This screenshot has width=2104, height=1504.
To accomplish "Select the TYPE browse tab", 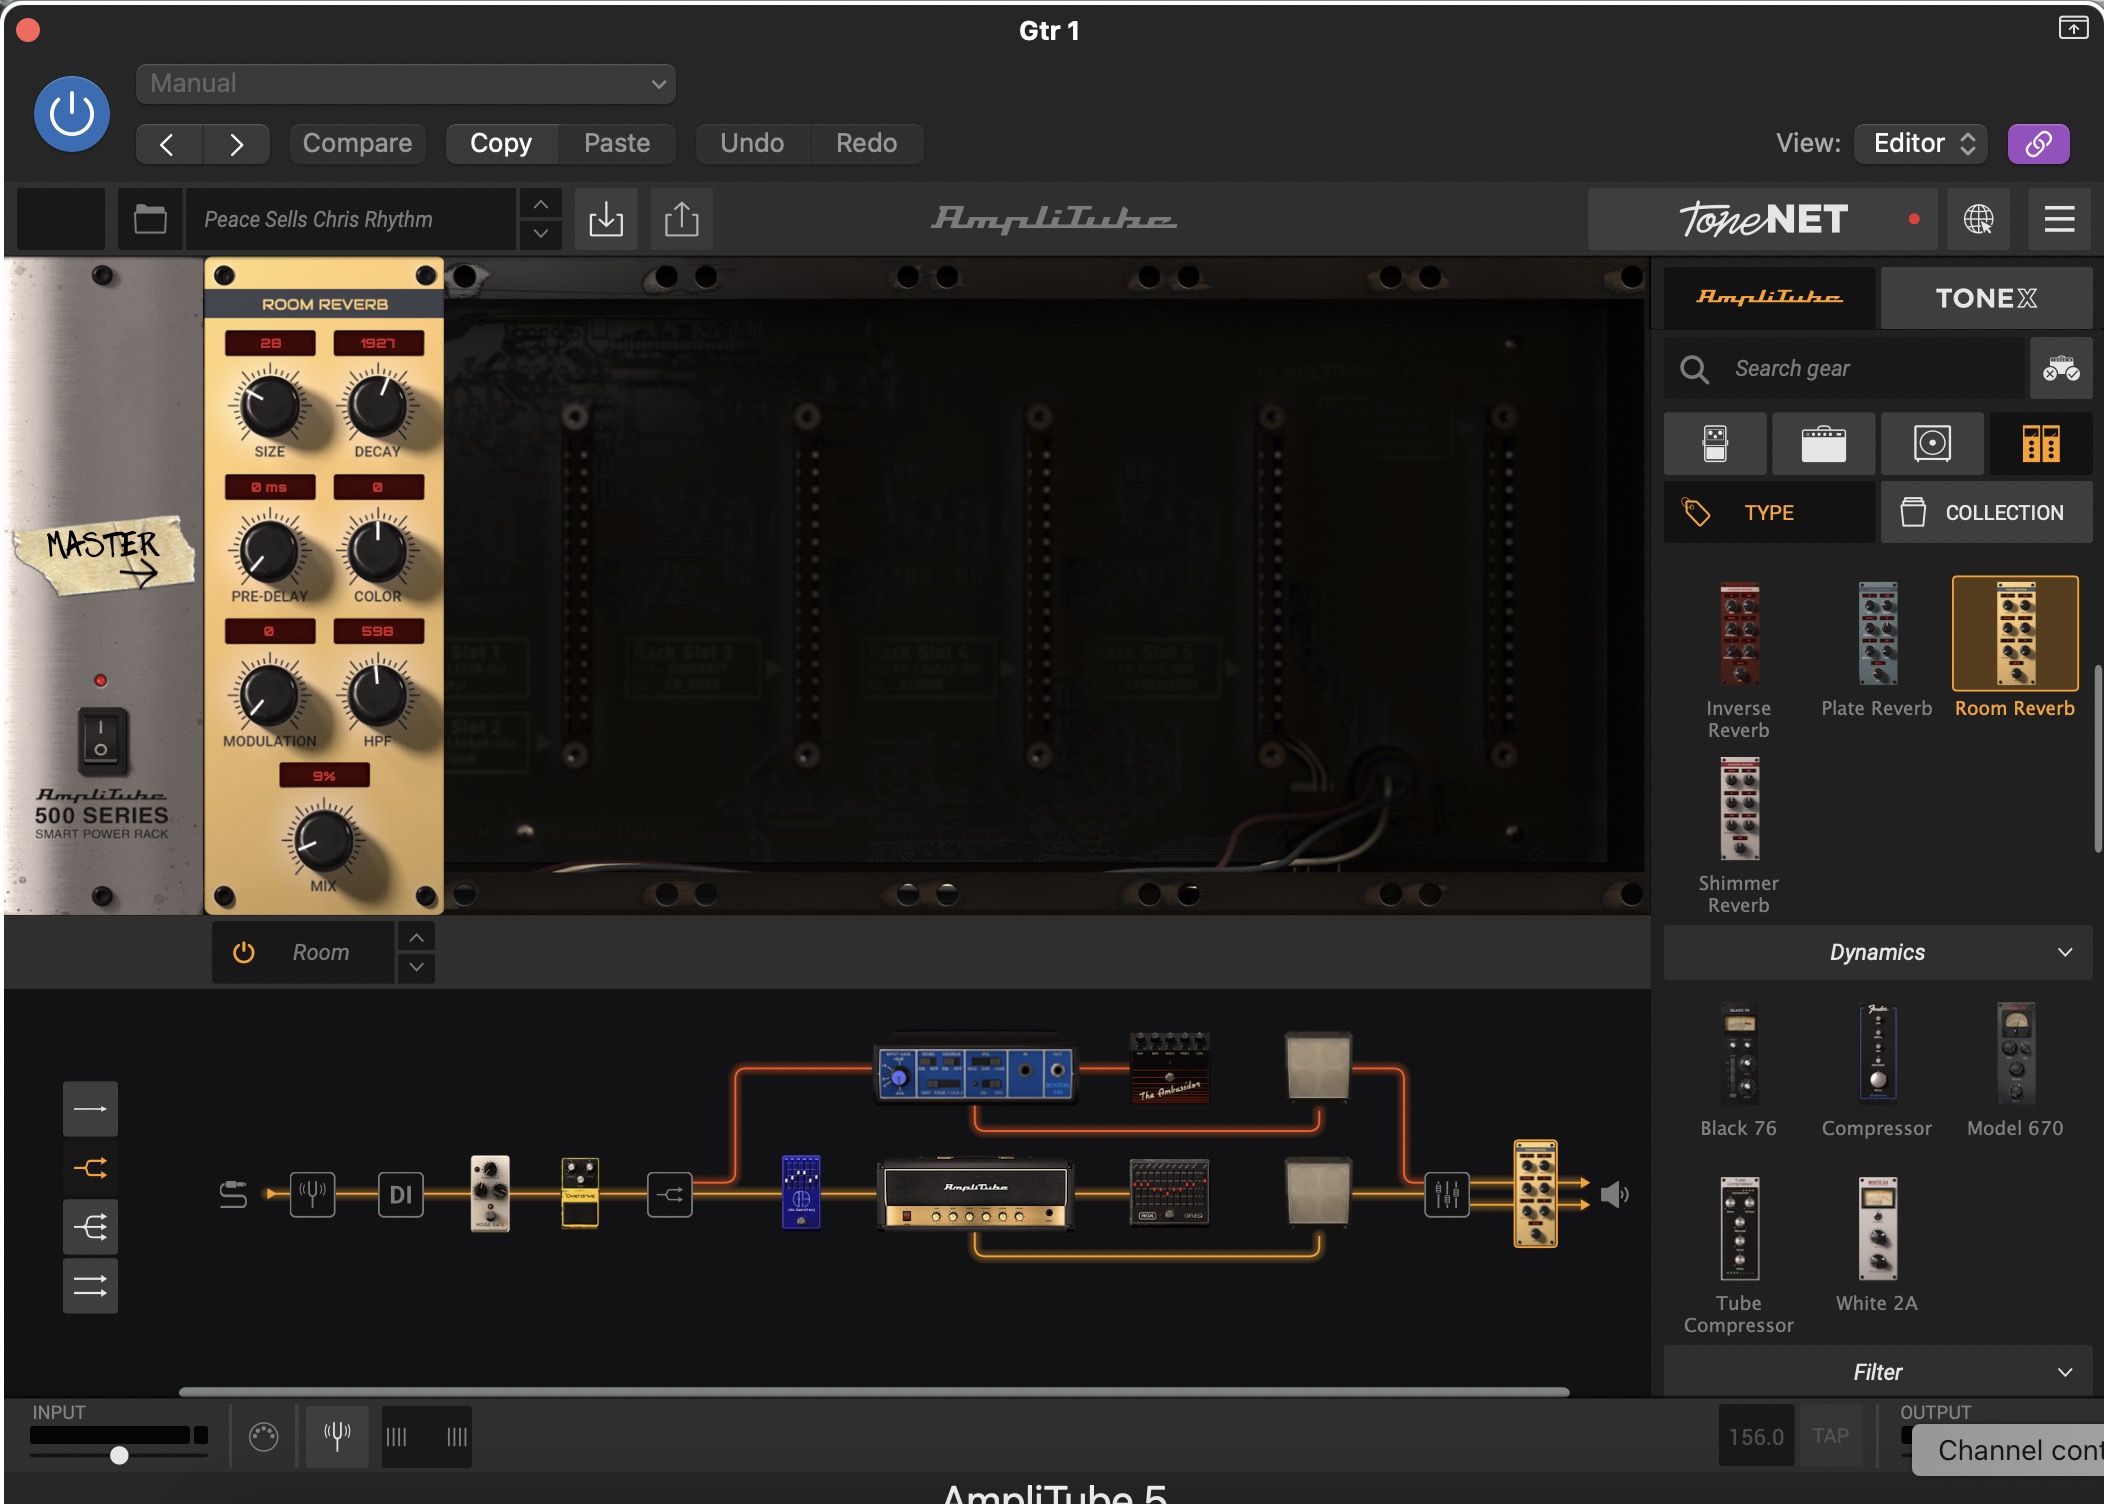I will [1769, 512].
